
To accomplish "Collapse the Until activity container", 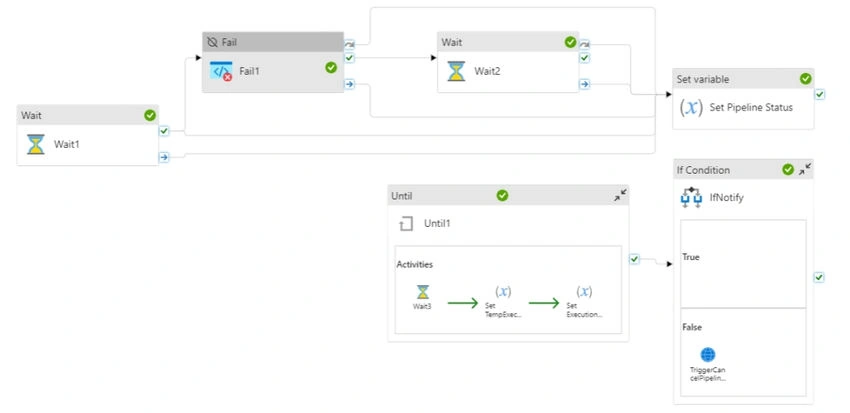I will (620, 196).
